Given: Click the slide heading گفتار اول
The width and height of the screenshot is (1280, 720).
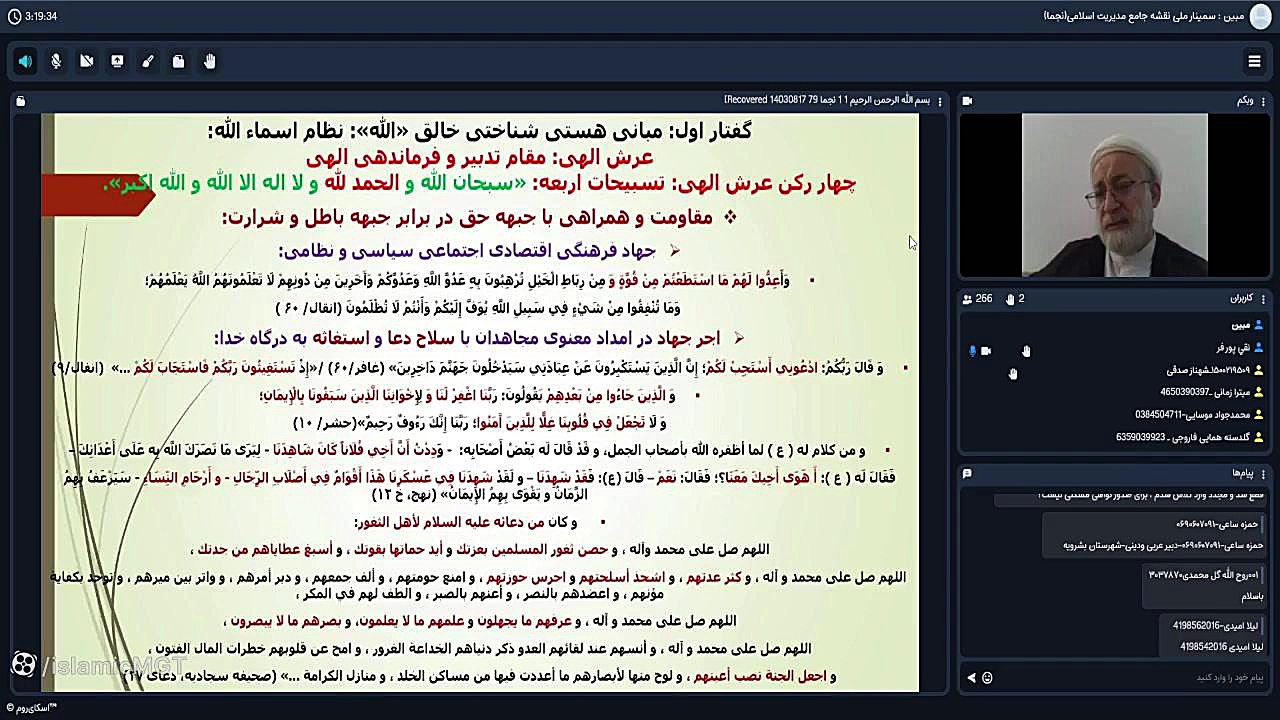Looking at the screenshot, I should [x=480, y=131].
